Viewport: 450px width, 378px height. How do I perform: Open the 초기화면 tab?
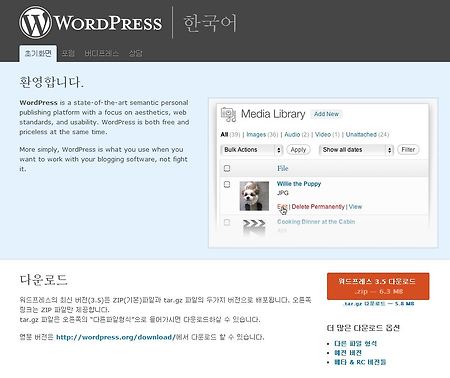[38, 53]
